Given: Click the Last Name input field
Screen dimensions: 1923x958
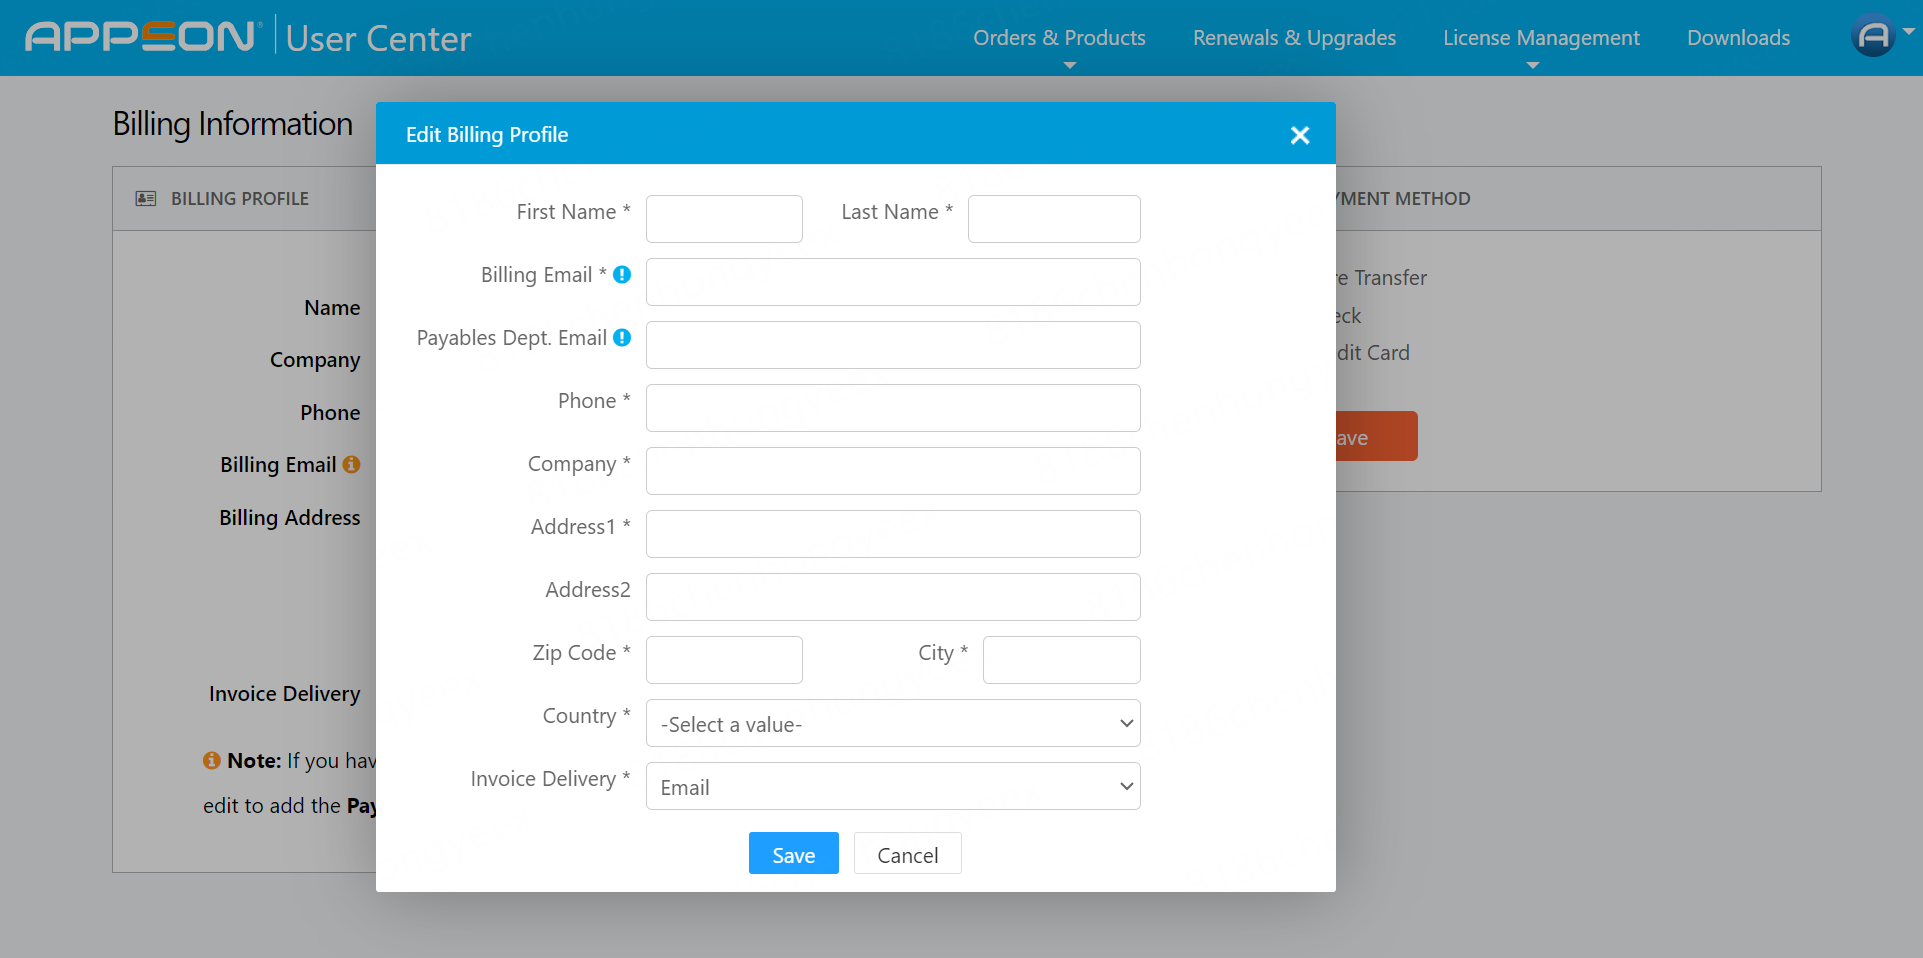Looking at the screenshot, I should pyautogui.click(x=1054, y=219).
